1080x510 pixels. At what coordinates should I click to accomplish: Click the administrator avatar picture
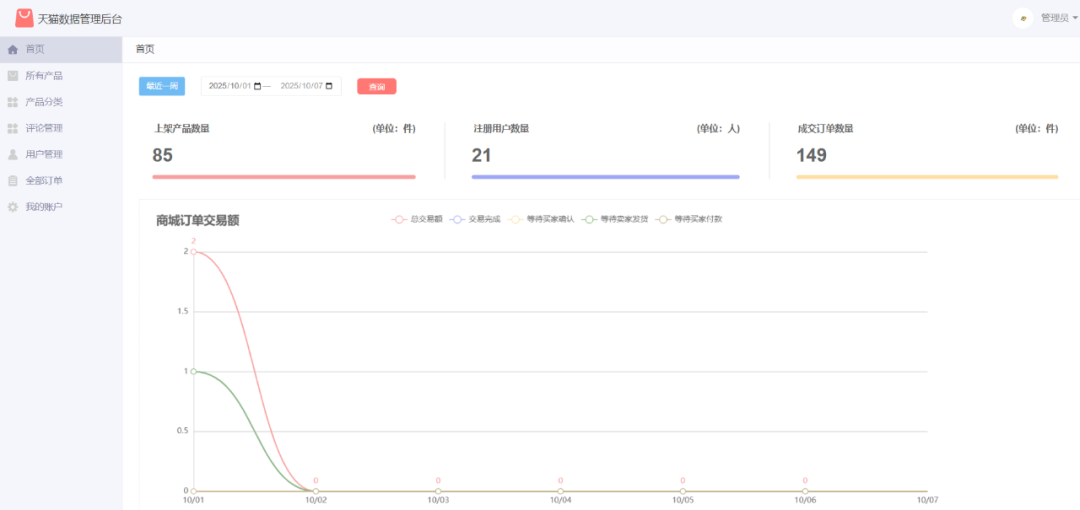1023,19
